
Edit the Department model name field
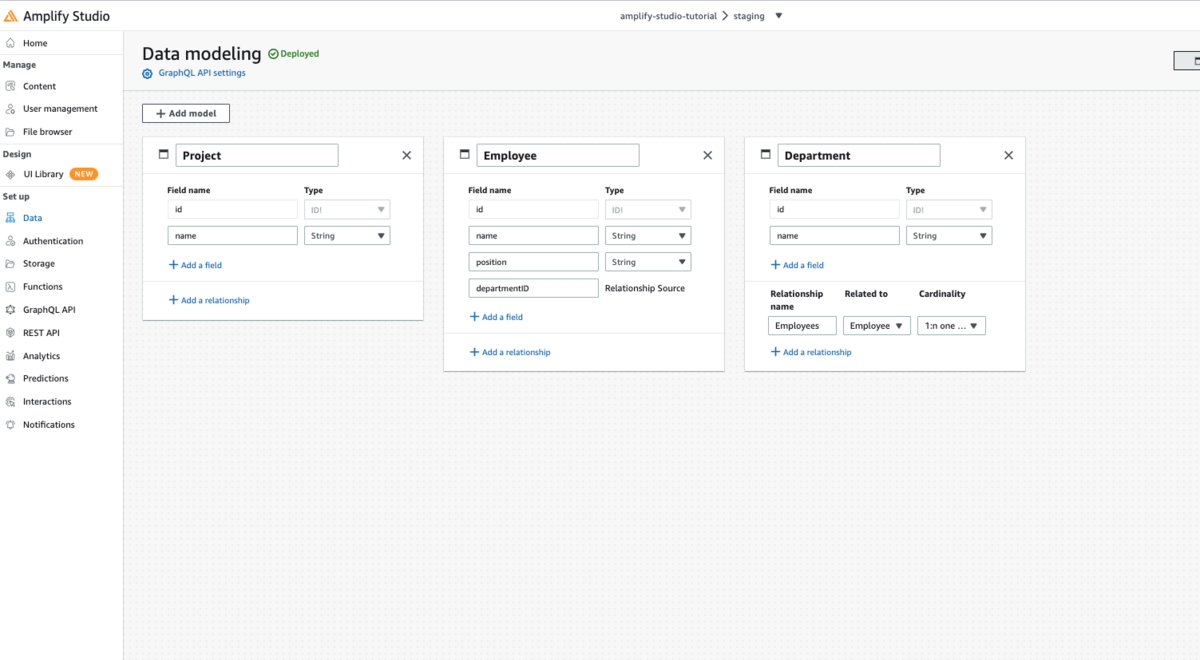pyautogui.click(x=859, y=156)
